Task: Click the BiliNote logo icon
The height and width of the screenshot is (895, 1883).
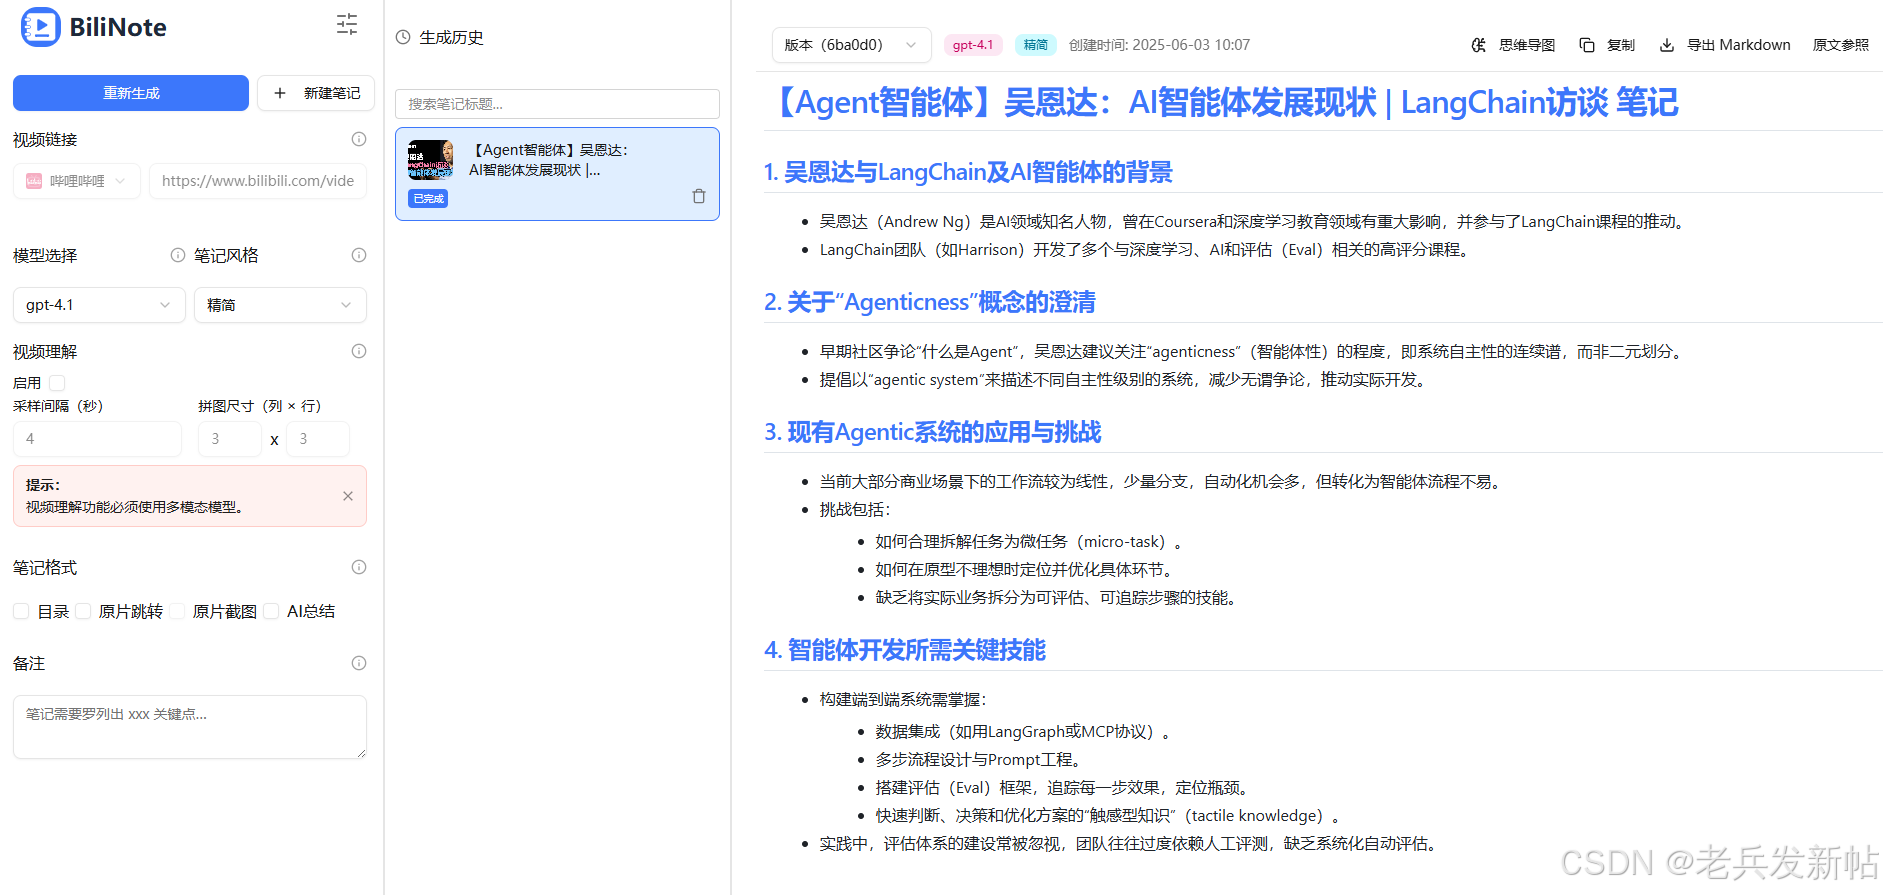Action: click(41, 27)
